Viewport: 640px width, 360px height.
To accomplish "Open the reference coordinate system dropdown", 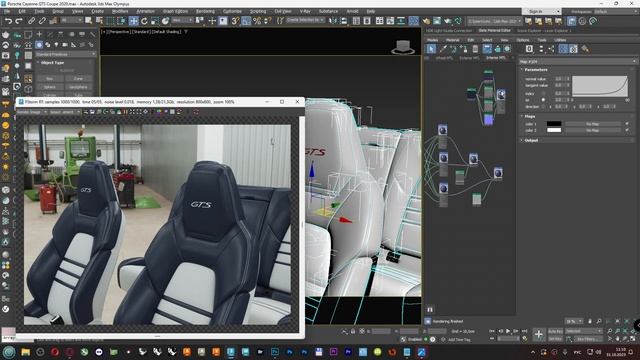I will click(182, 20).
